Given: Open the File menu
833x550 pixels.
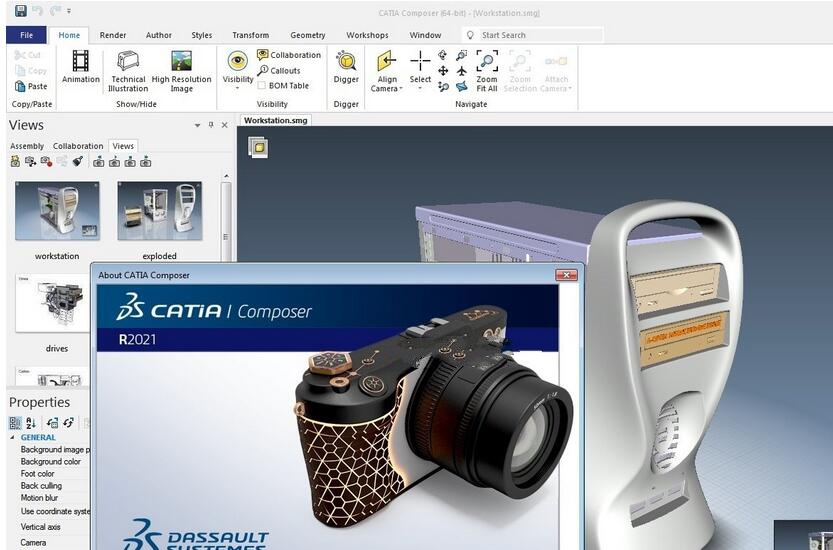Looking at the screenshot, I should (x=27, y=35).
